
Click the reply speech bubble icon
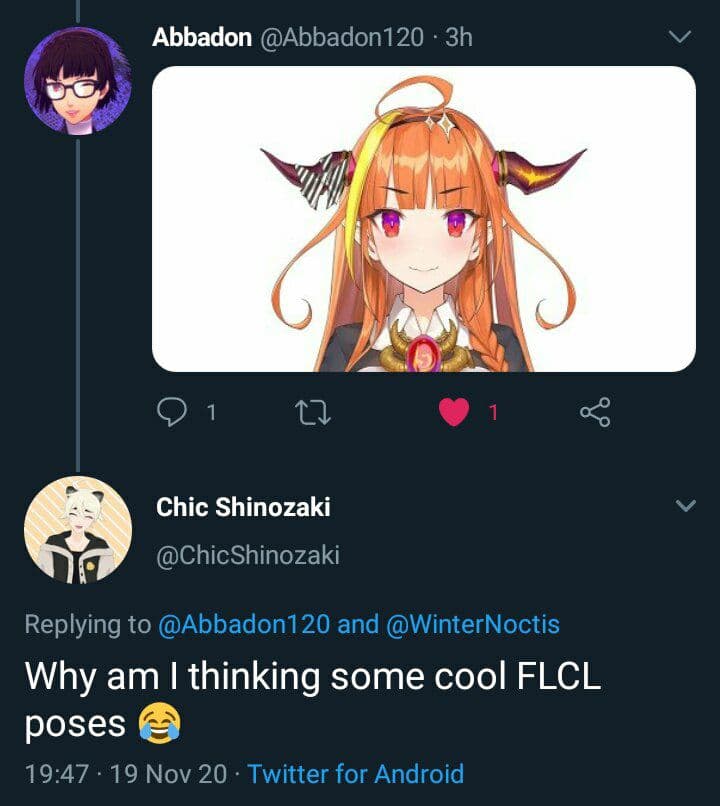(x=171, y=412)
